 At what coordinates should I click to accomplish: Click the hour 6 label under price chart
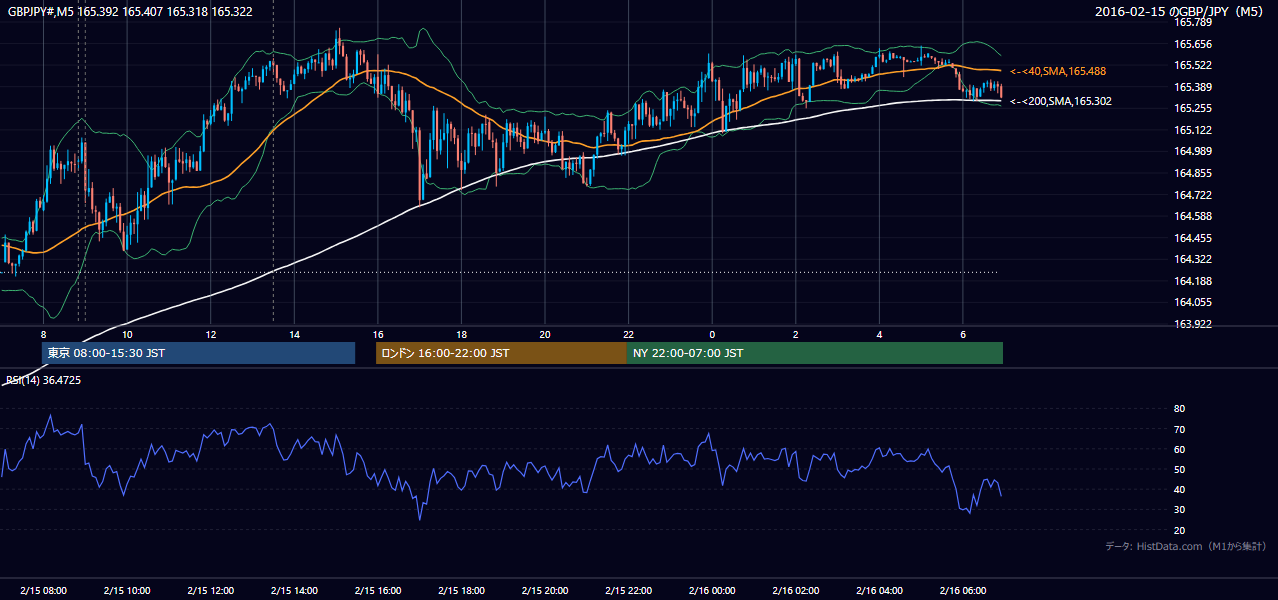[963, 334]
